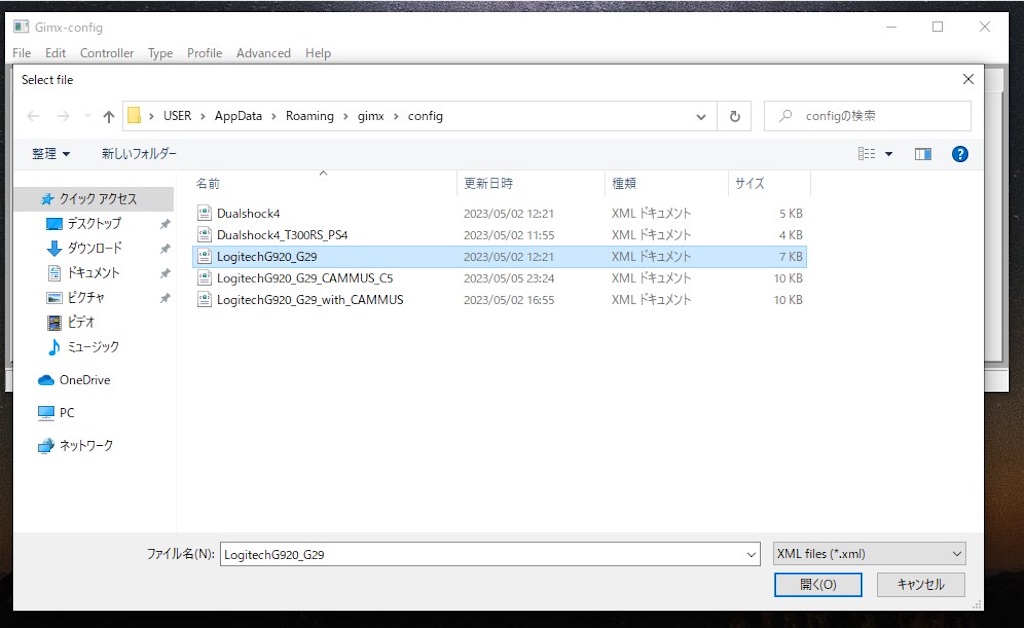The width and height of the screenshot is (1024, 628).
Task: Click the pin icon next to ドキュメント
Action: pos(165,274)
